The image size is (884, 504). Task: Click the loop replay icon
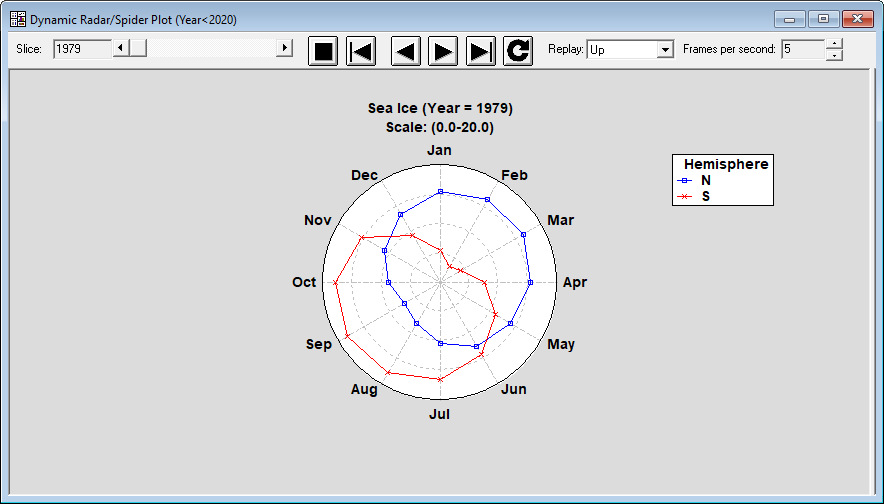(518, 50)
